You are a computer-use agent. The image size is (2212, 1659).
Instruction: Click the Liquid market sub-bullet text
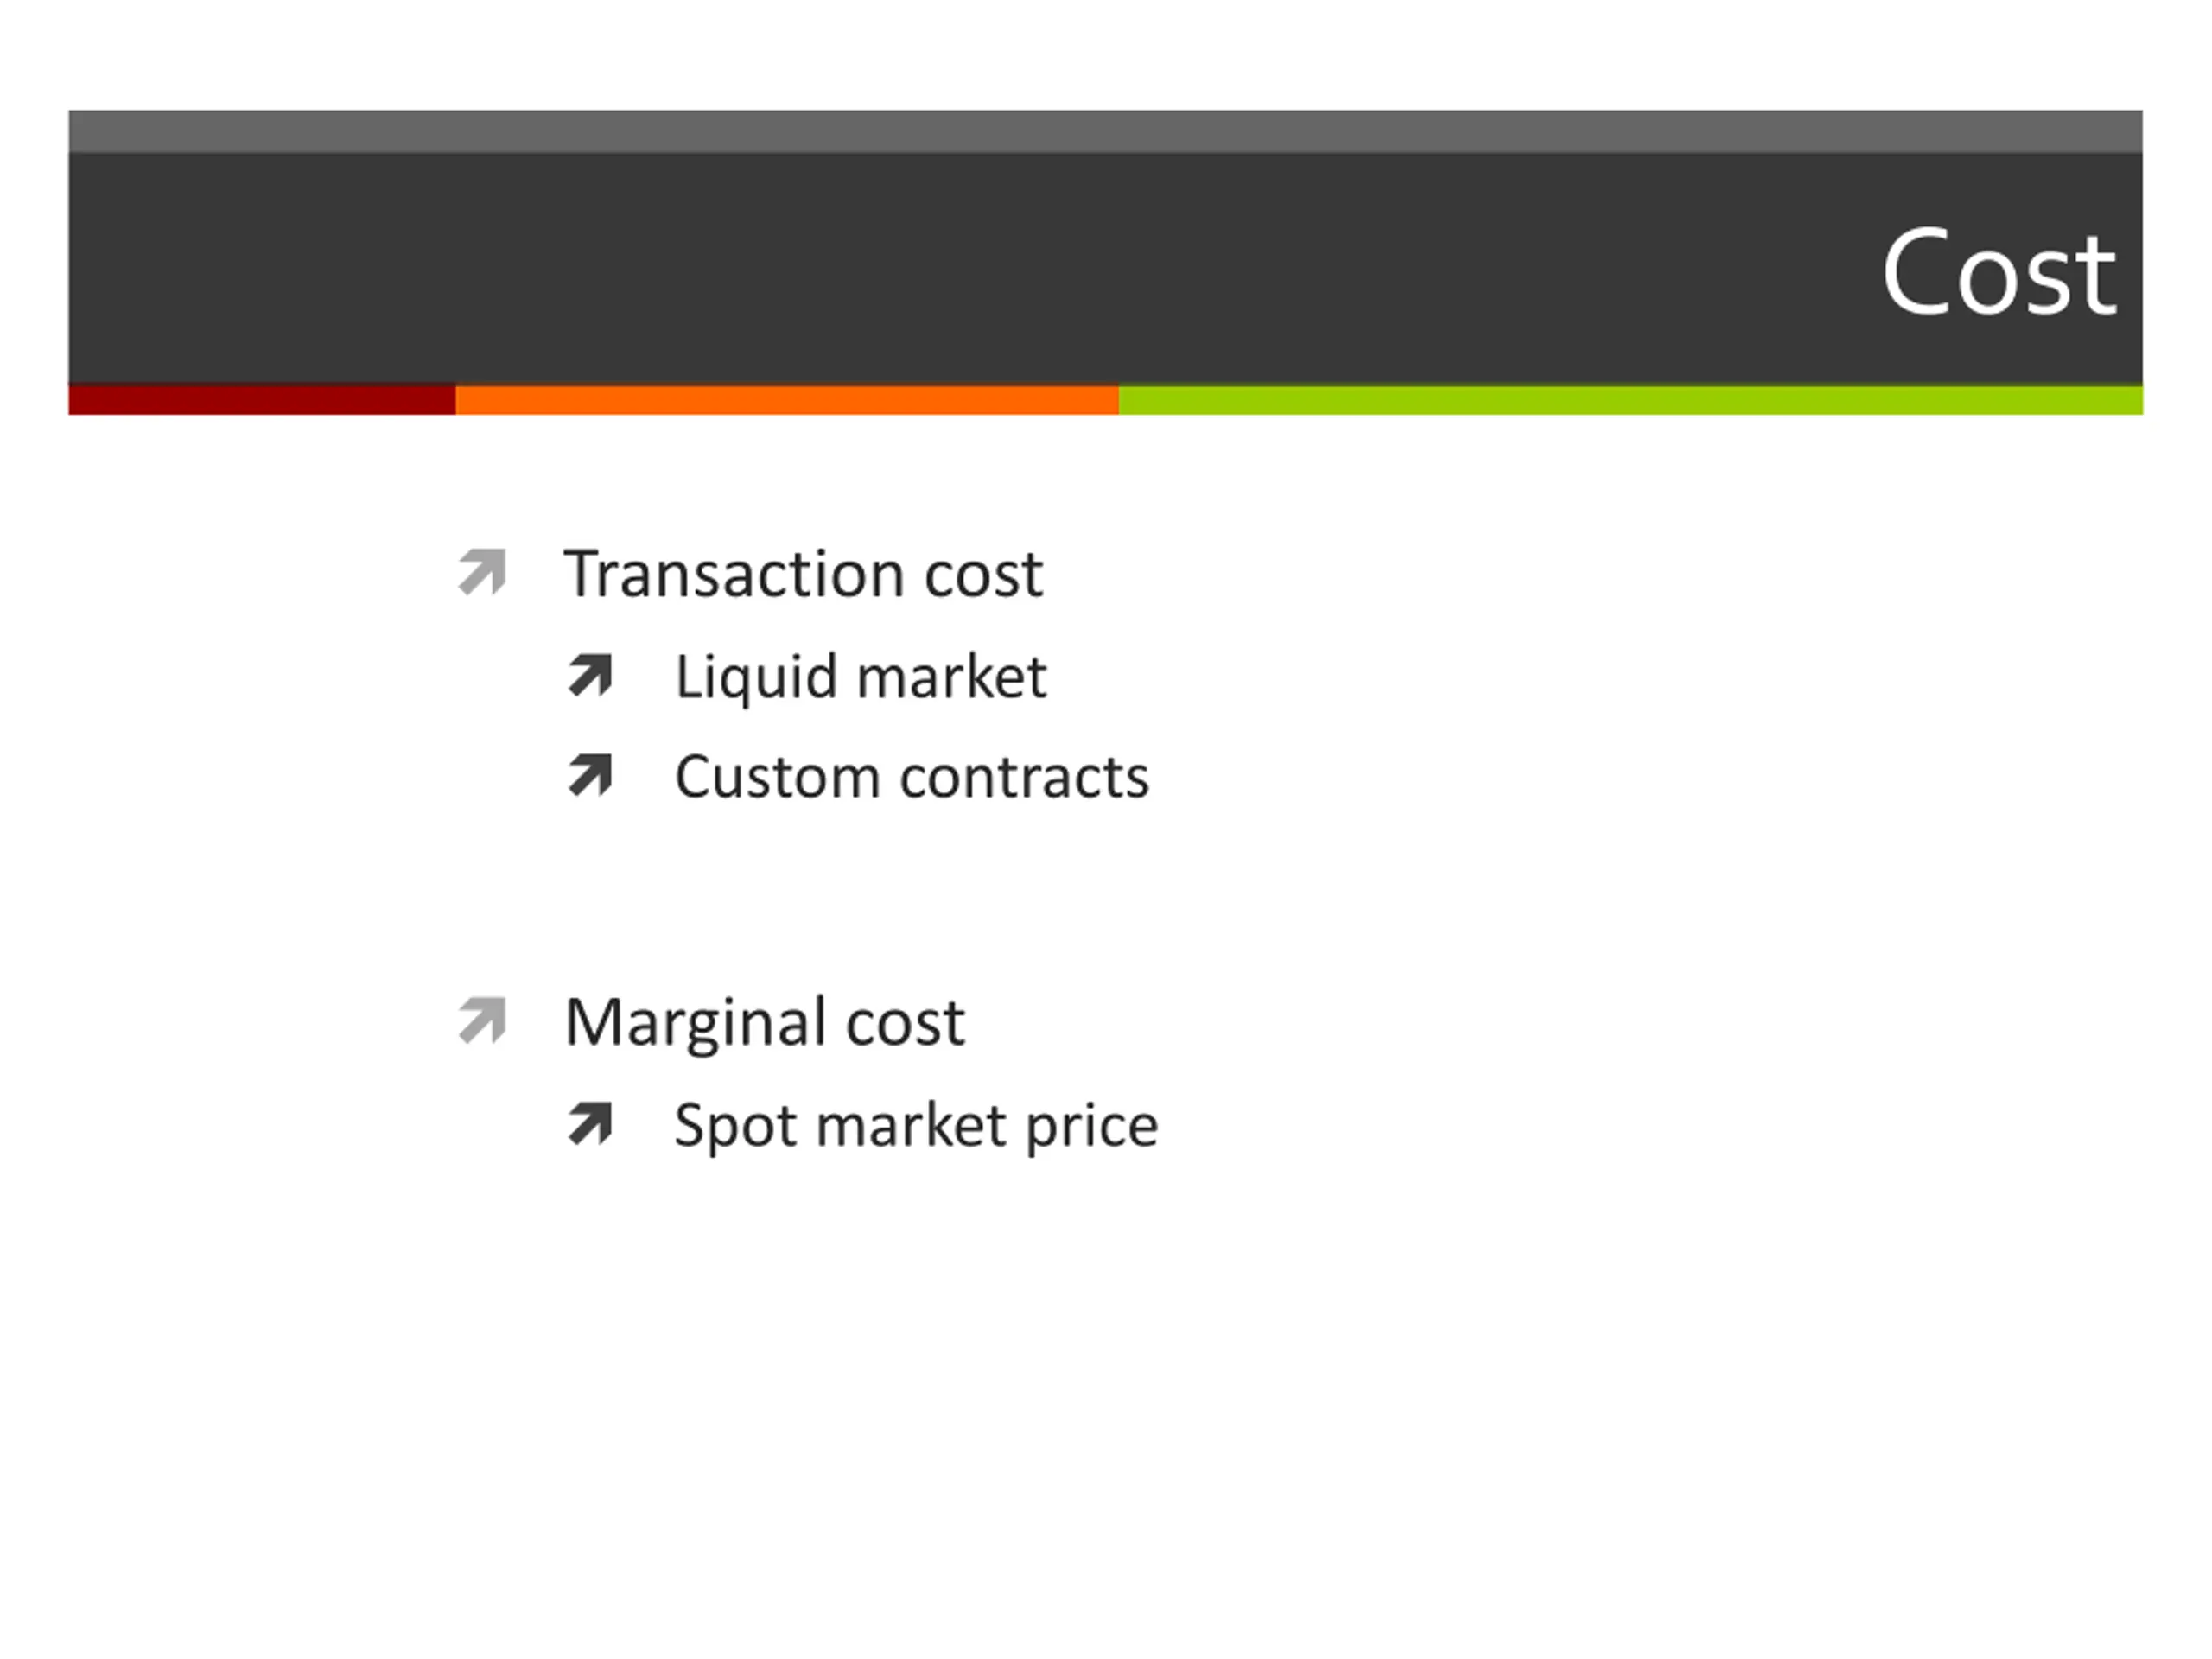pos(861,678)
